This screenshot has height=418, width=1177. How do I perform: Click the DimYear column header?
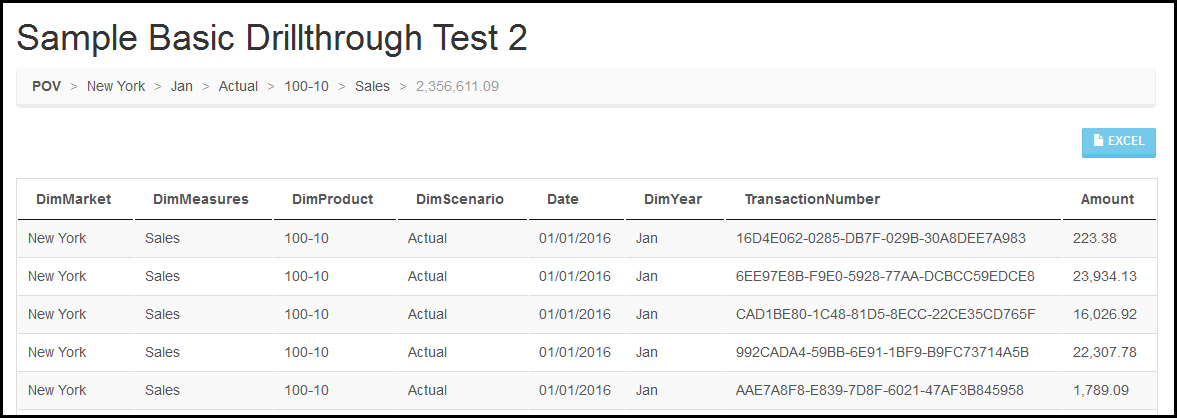673,199
